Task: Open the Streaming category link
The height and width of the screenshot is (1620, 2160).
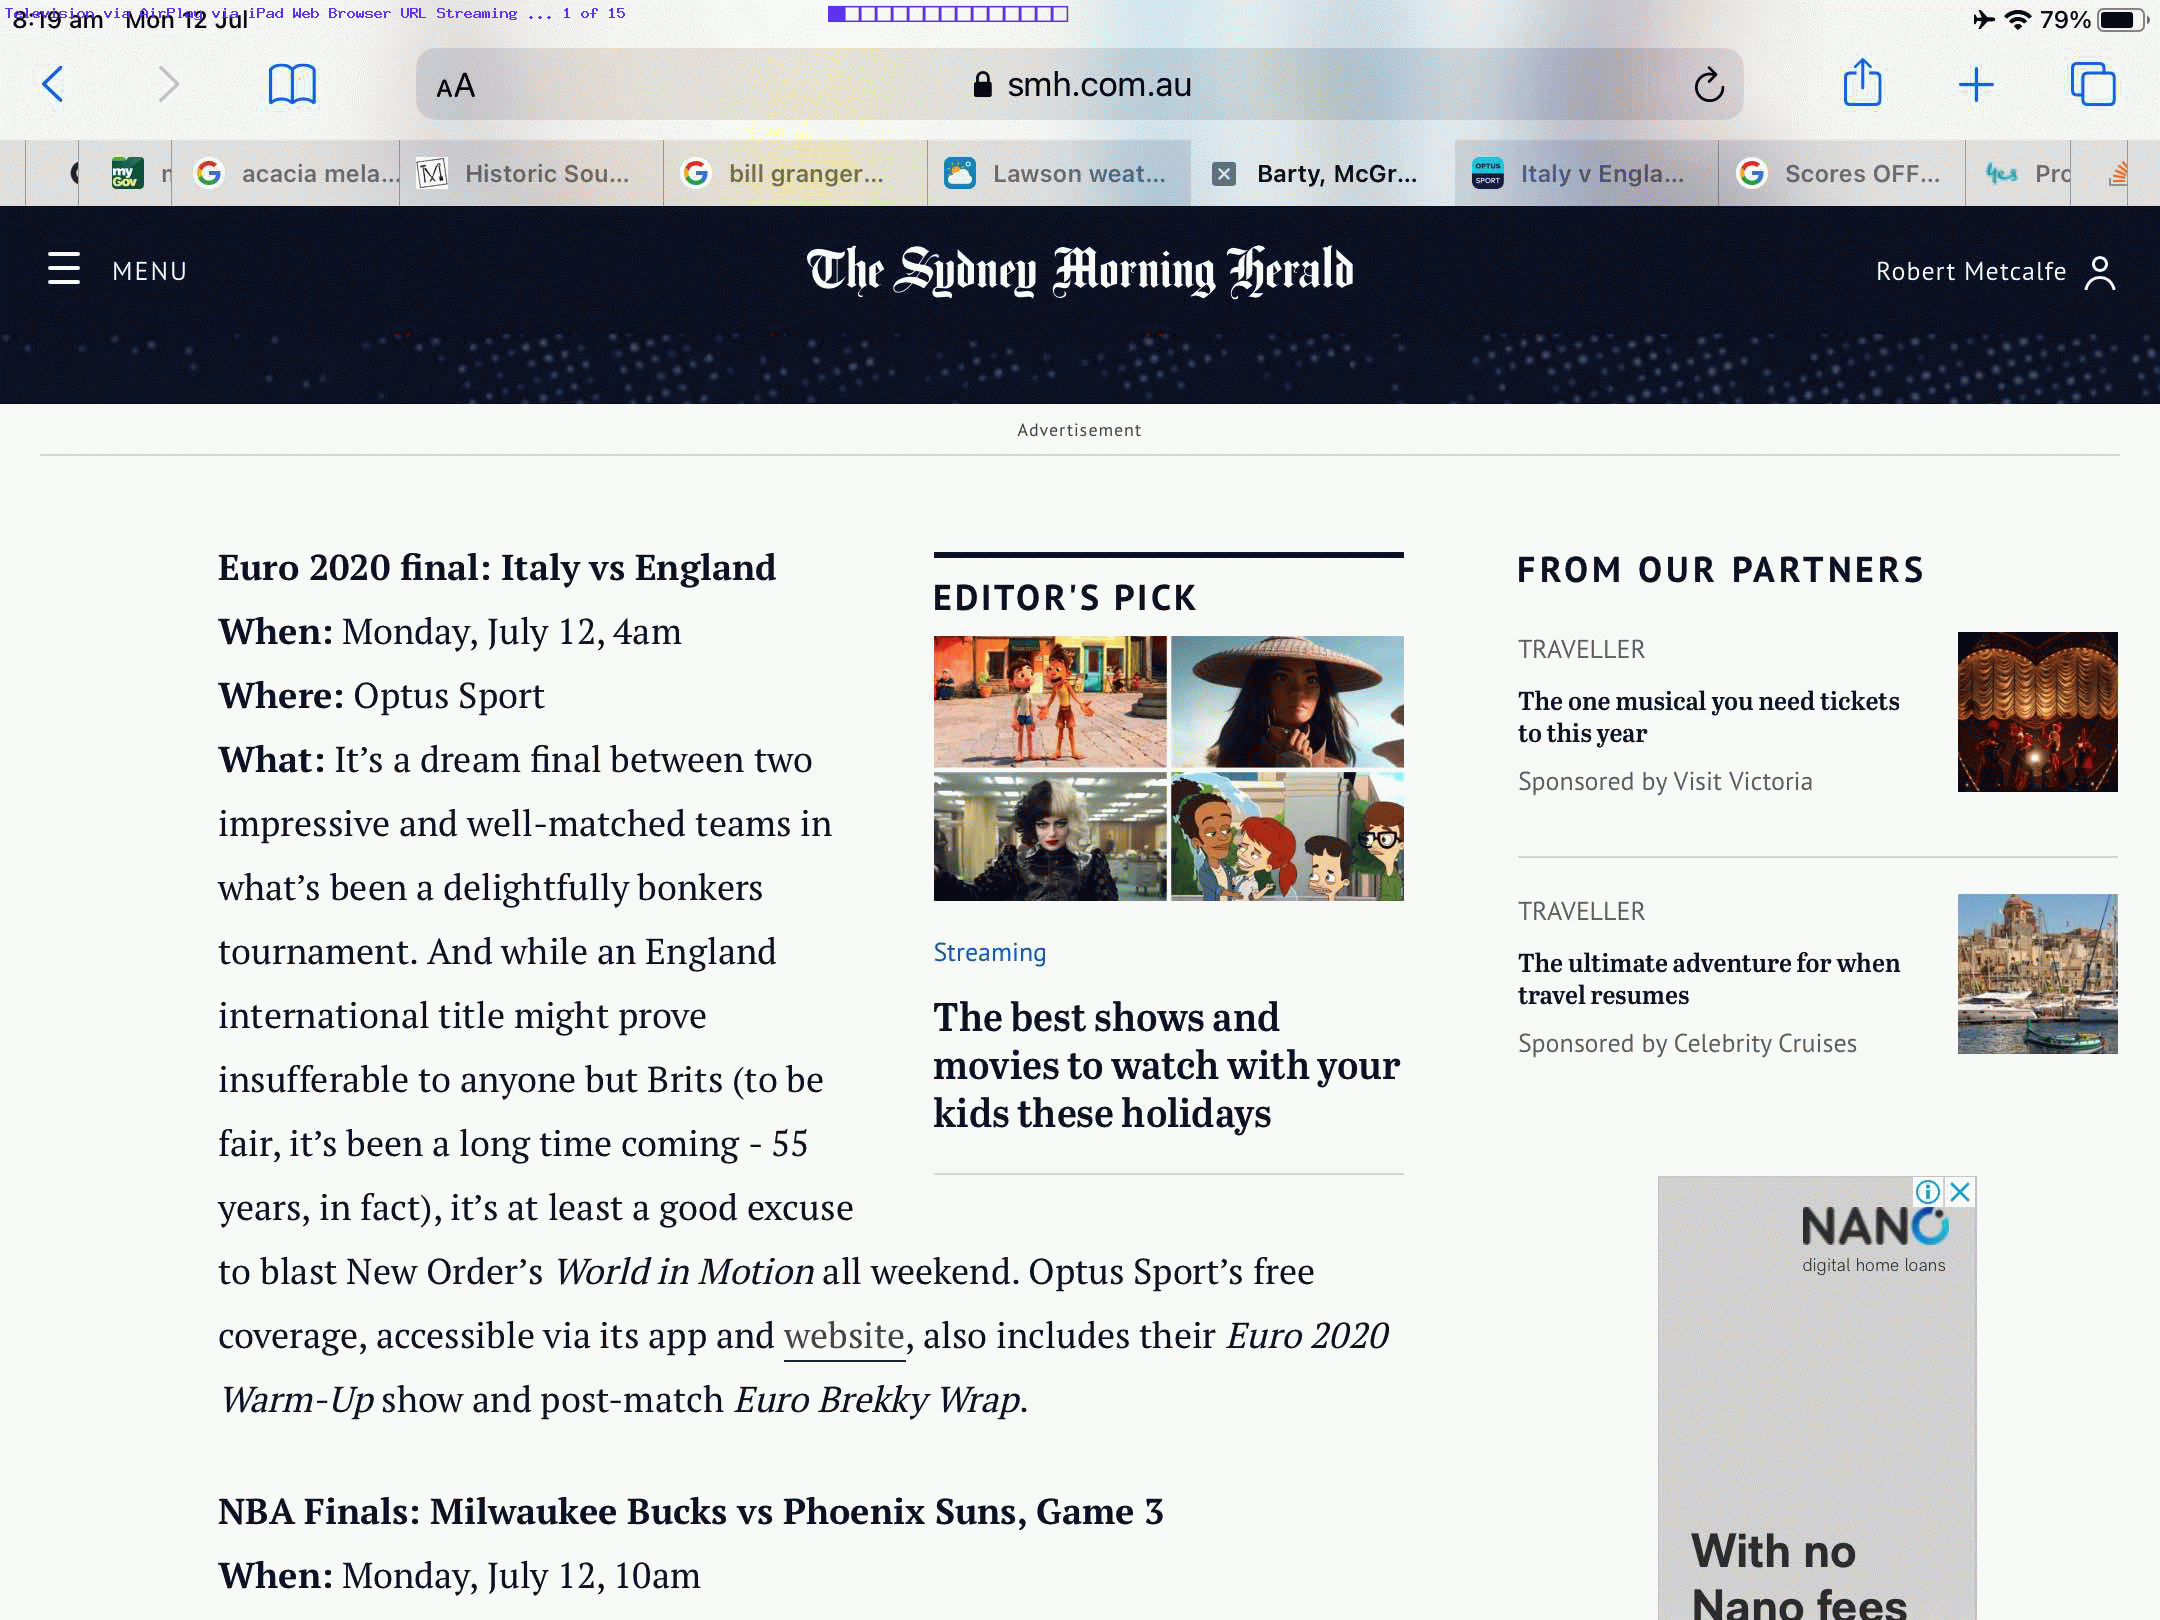Action: (x=989, y=952)
